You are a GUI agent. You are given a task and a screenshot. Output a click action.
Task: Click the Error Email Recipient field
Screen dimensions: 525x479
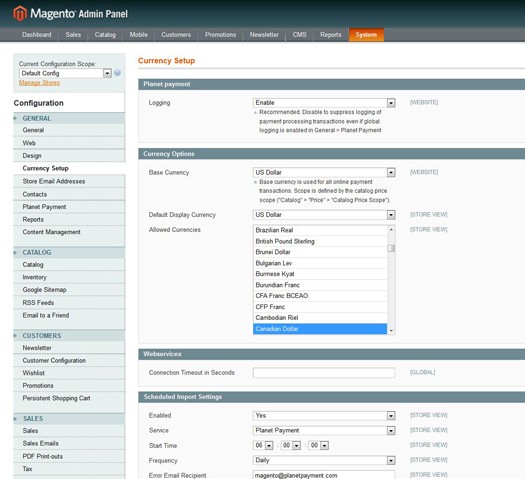(x=324, y=475)
